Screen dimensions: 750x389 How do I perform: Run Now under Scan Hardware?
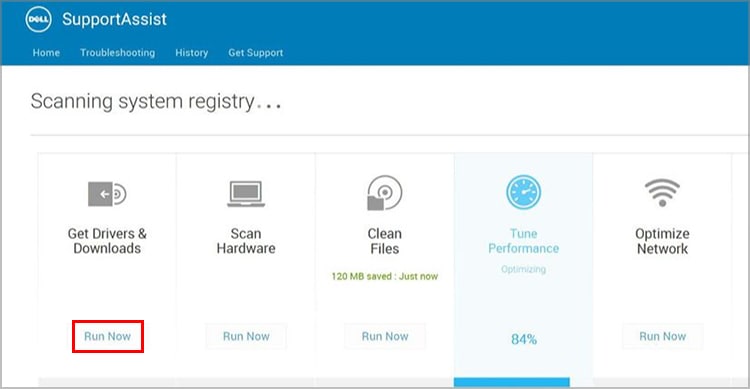tap(246, 336)
